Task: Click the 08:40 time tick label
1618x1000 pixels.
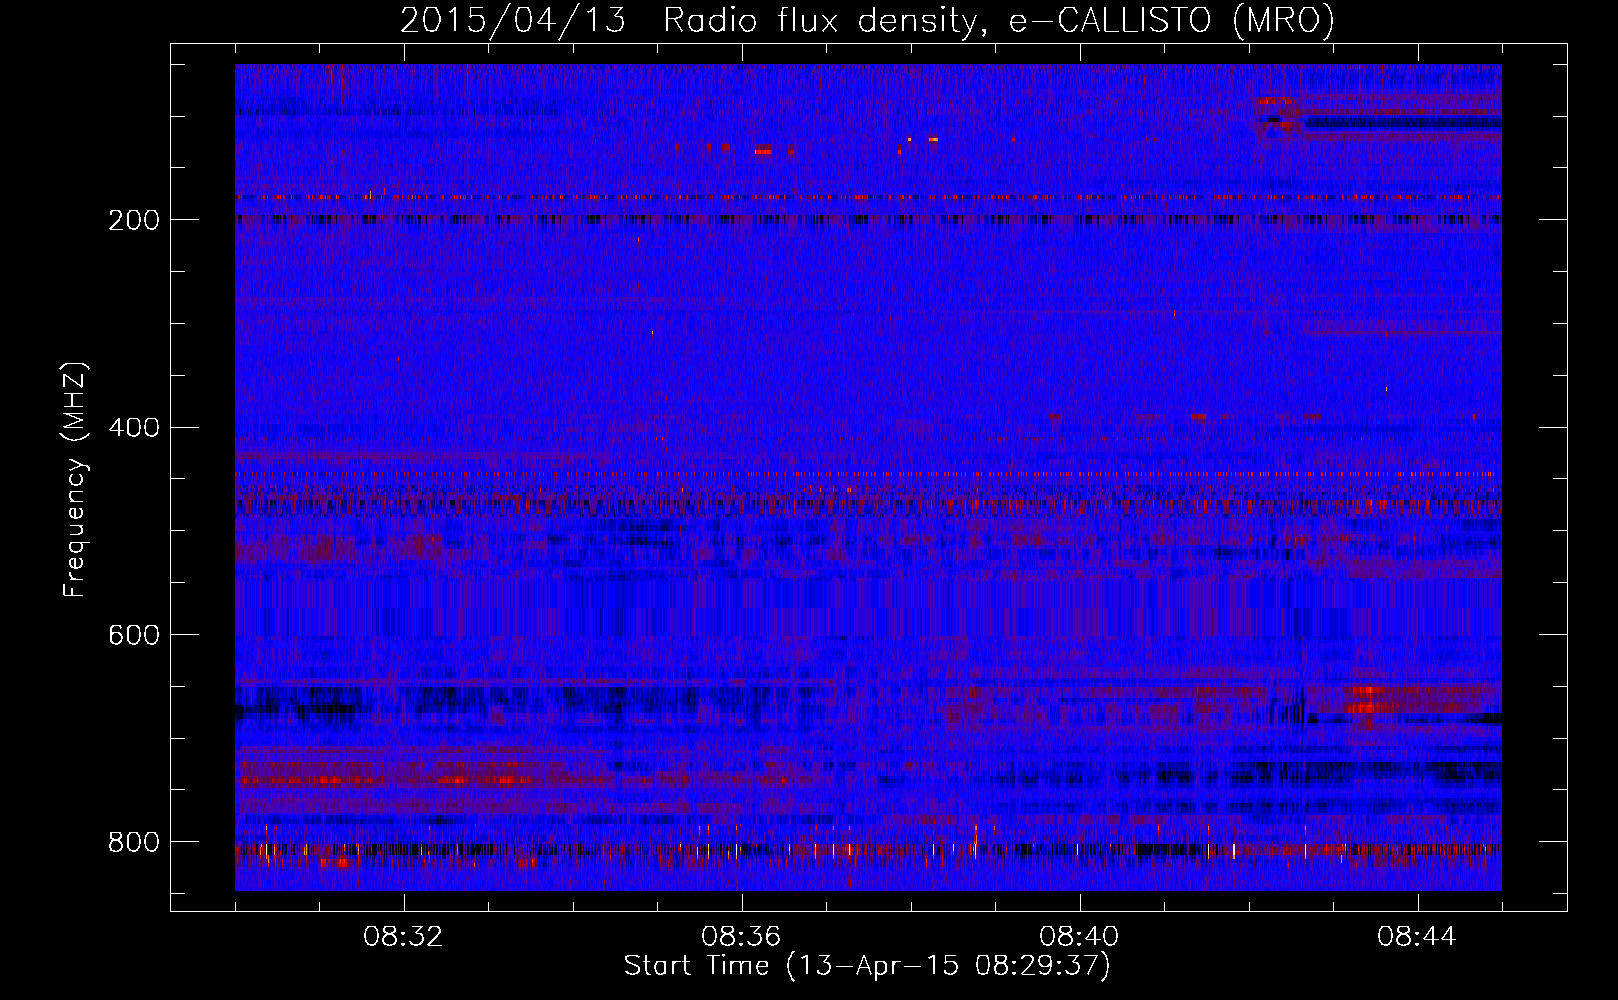Action: pyautogui.click(x=1080, y=937)
